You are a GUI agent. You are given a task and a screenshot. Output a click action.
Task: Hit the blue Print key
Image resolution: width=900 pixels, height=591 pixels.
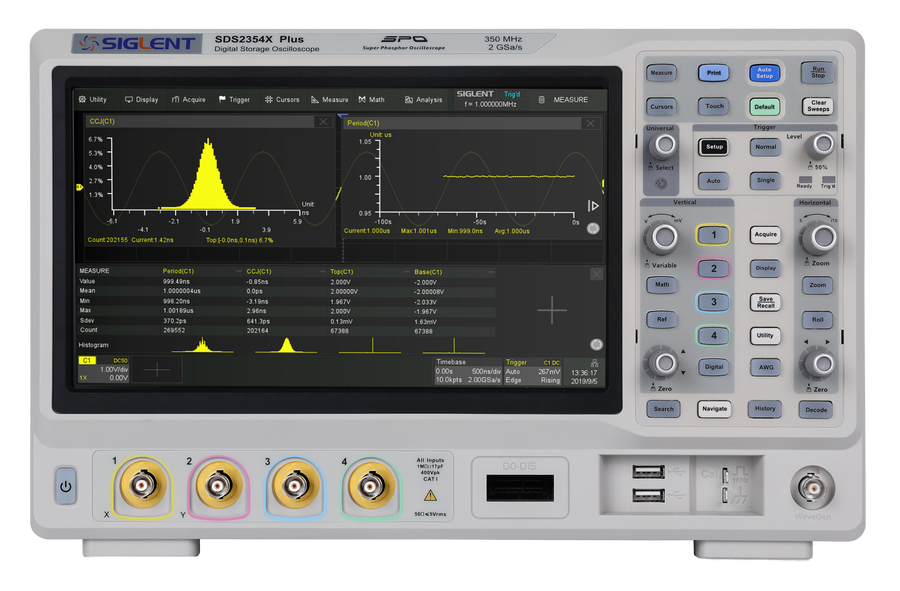[x=713, y=73]
